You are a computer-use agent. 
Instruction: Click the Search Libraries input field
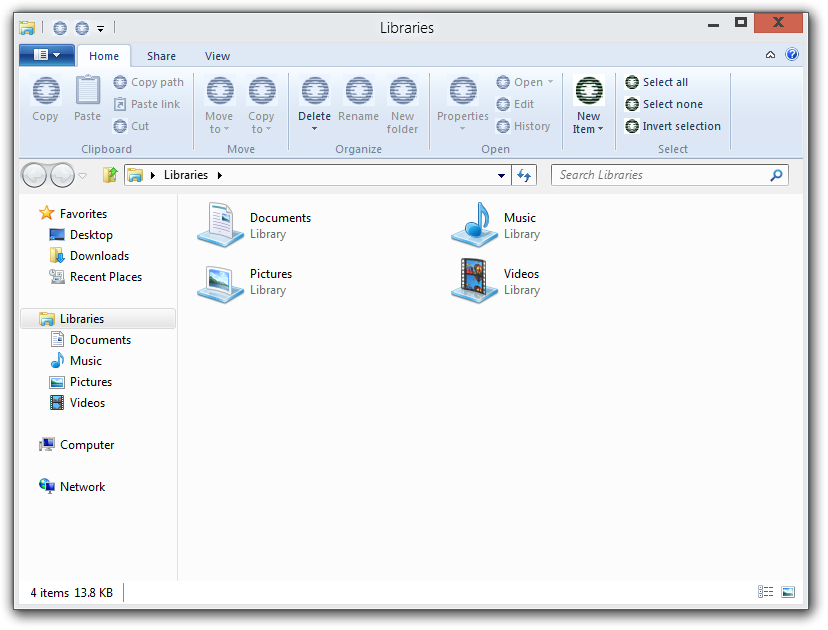coord(660,175)
